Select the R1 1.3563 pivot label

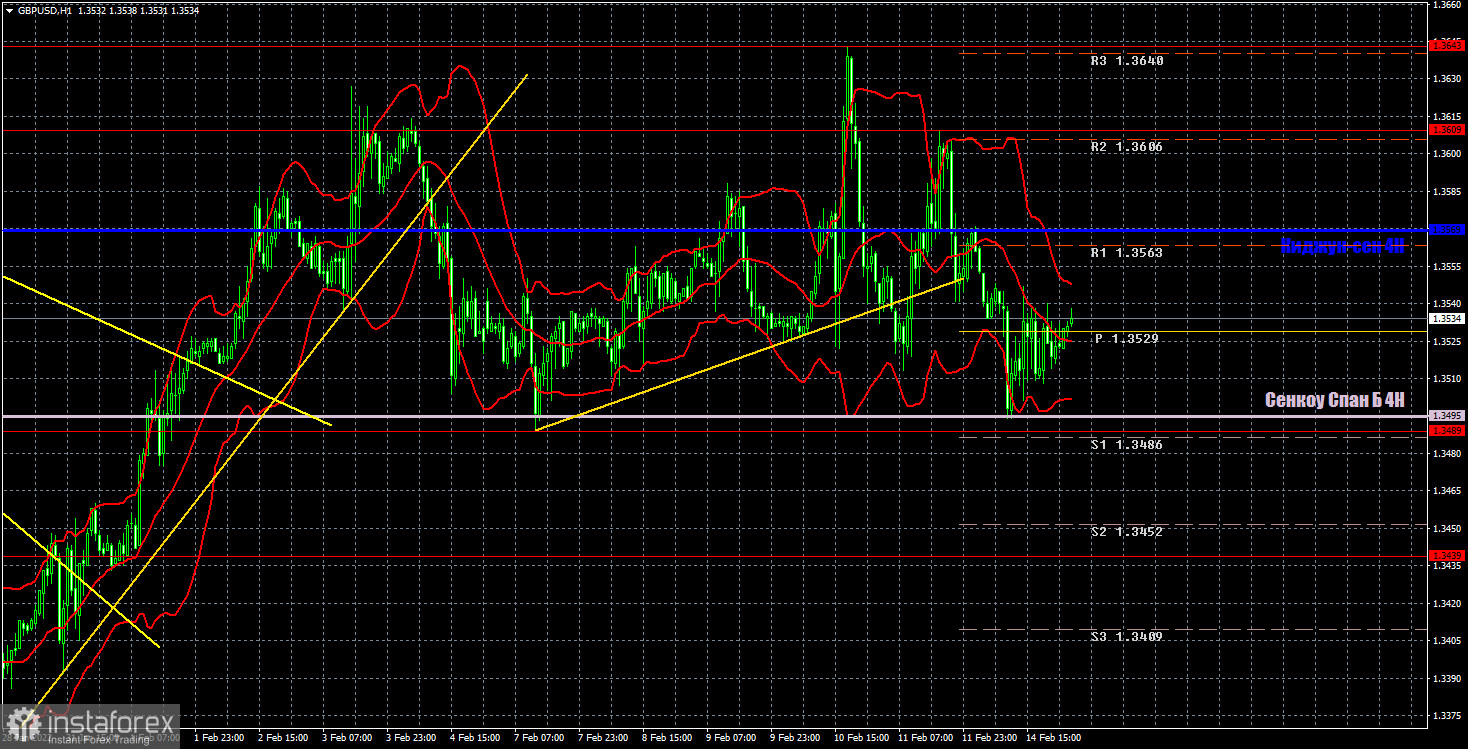(1127, 253)
